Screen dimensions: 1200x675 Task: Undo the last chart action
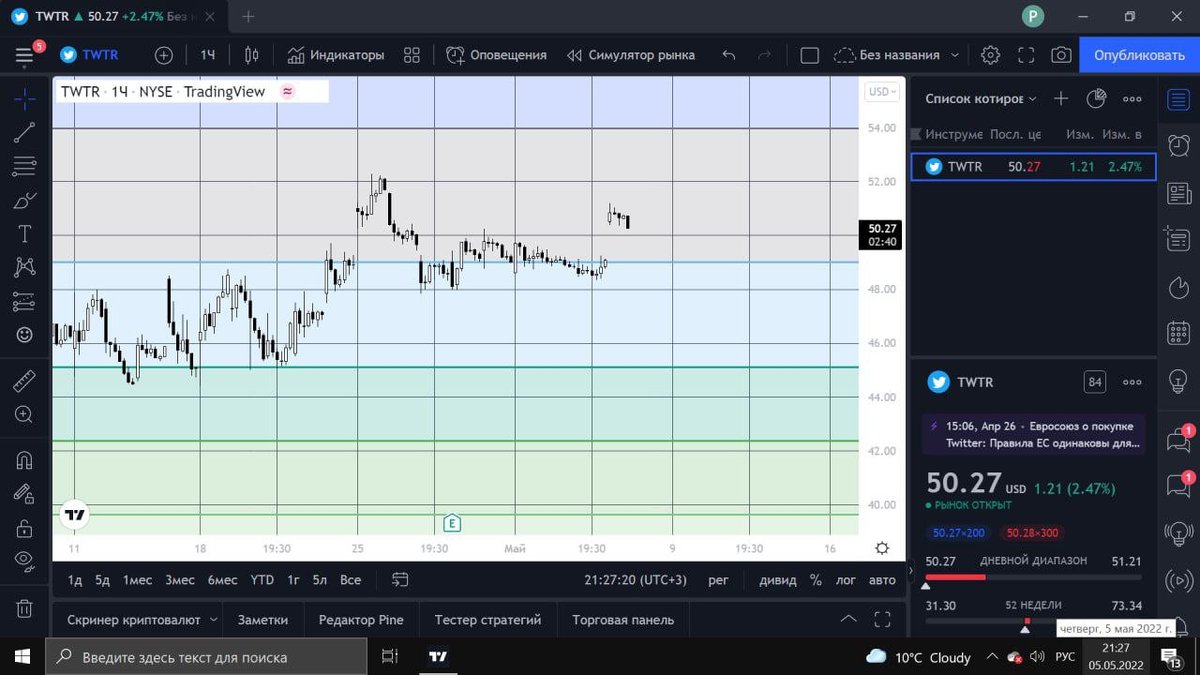click(x=729, y=55)
